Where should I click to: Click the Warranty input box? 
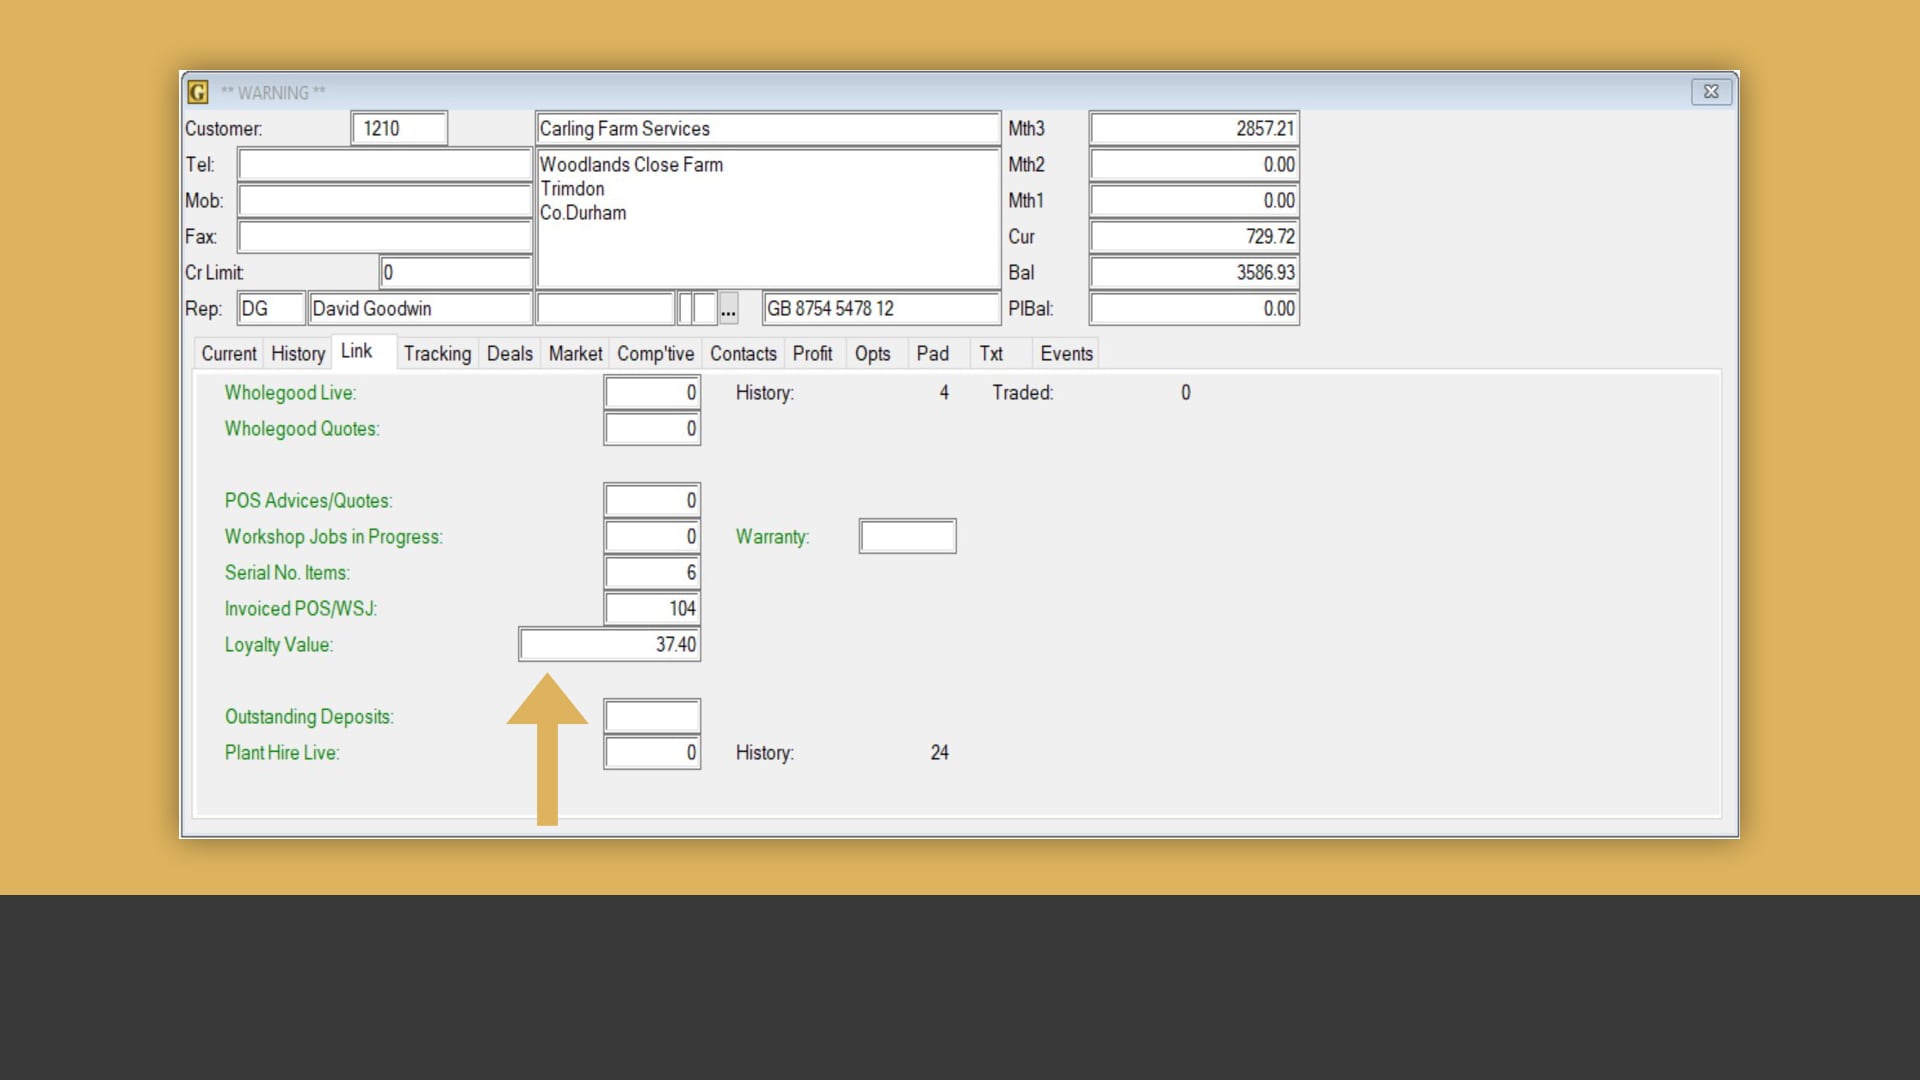point(907,537)
